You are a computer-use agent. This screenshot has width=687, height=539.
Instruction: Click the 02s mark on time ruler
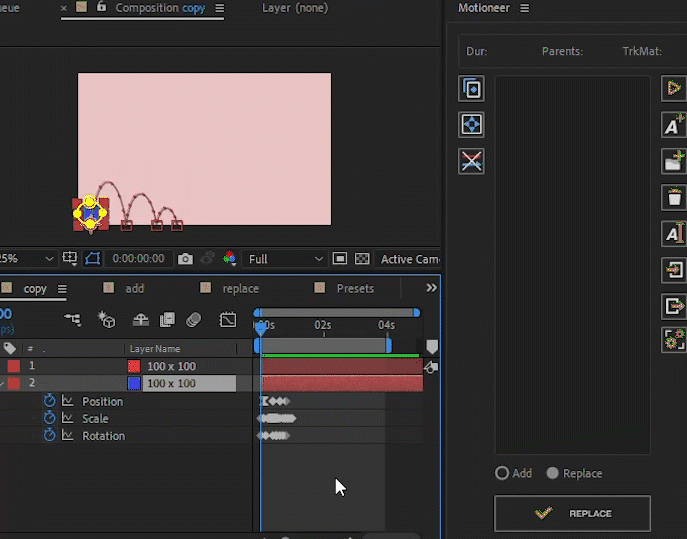click(x=323, y=325)
